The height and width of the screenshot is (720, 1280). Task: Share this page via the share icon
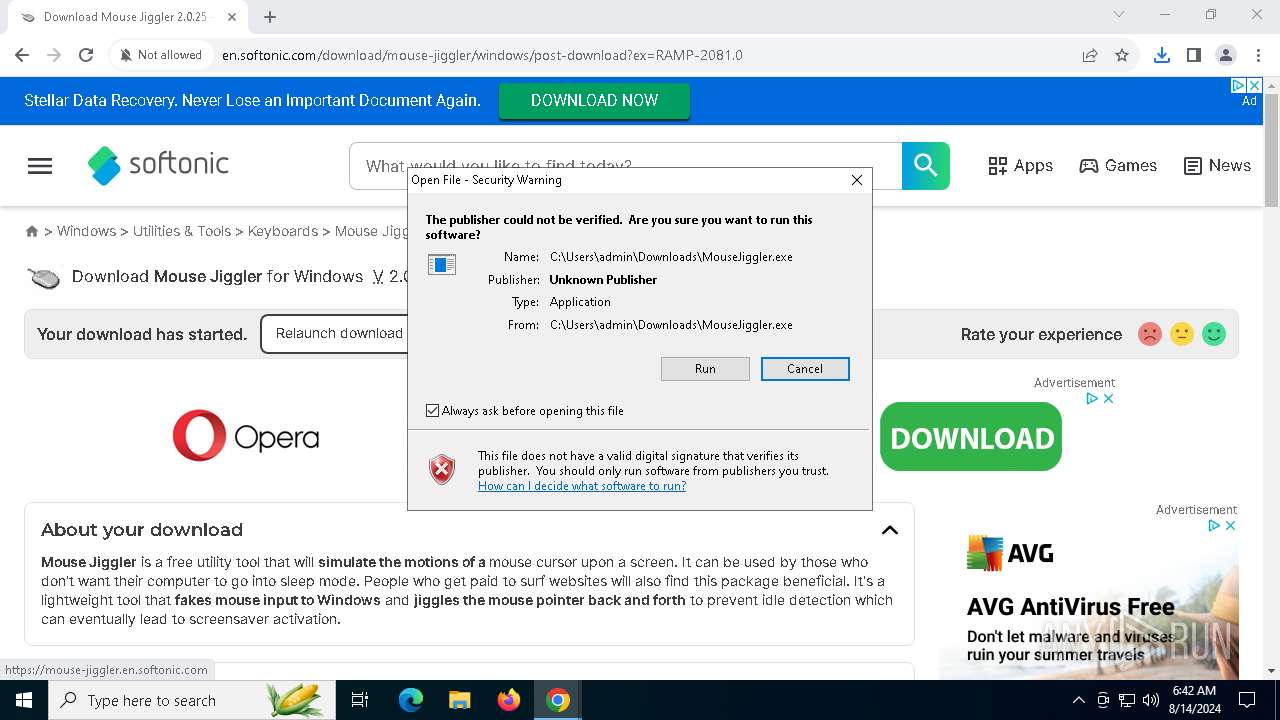click(1090, 55)
